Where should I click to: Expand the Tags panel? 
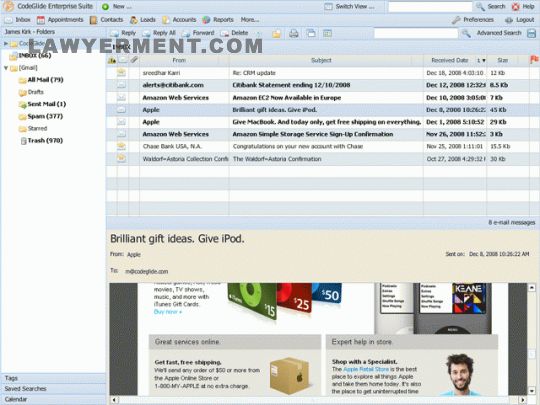[x=53, y=378]
